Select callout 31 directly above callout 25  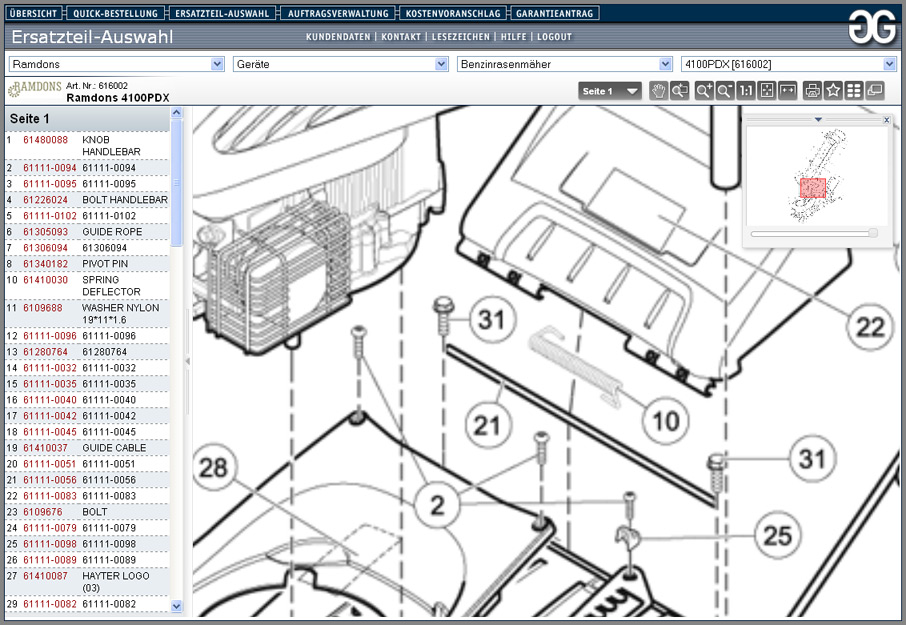click(x=812, y=459)
